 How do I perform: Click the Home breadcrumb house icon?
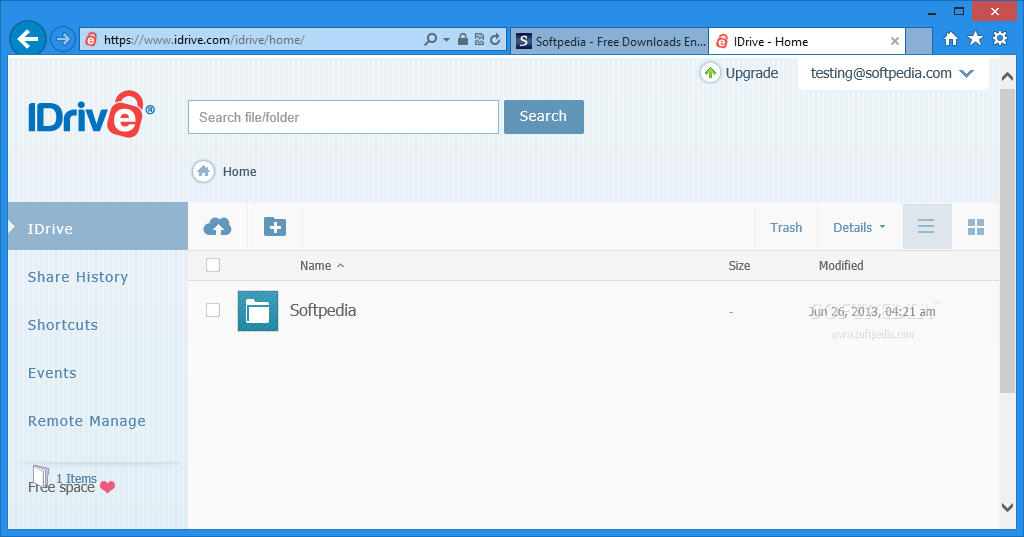click(203, 171)
